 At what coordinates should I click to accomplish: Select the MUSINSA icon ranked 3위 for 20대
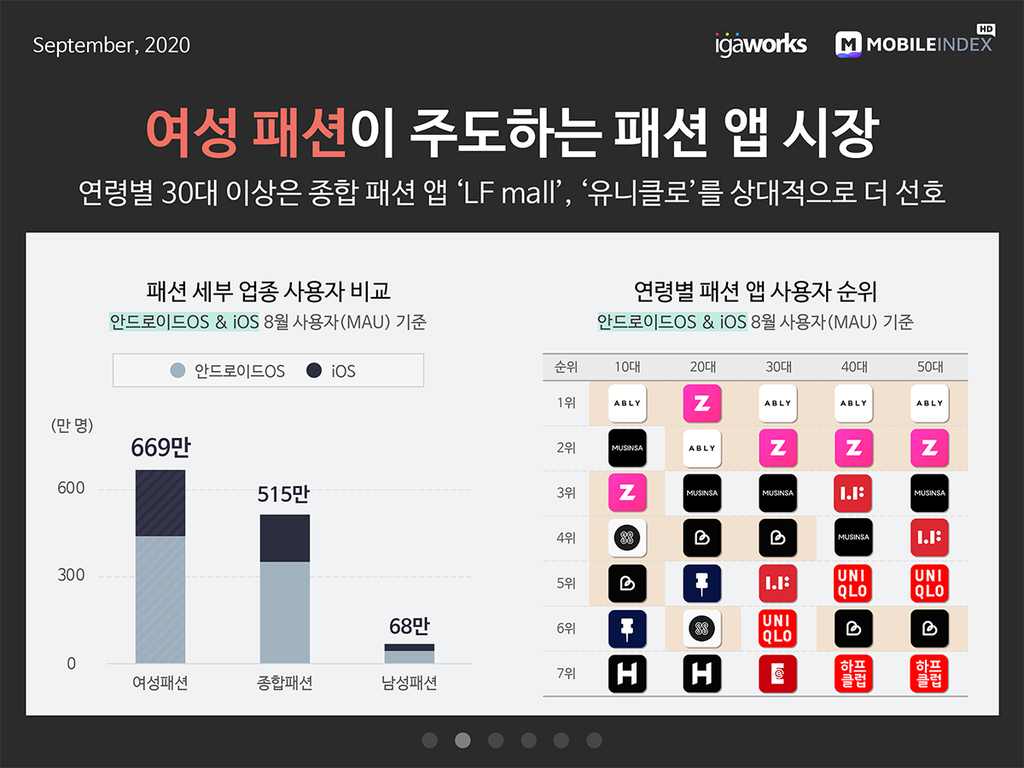point(702,493)
